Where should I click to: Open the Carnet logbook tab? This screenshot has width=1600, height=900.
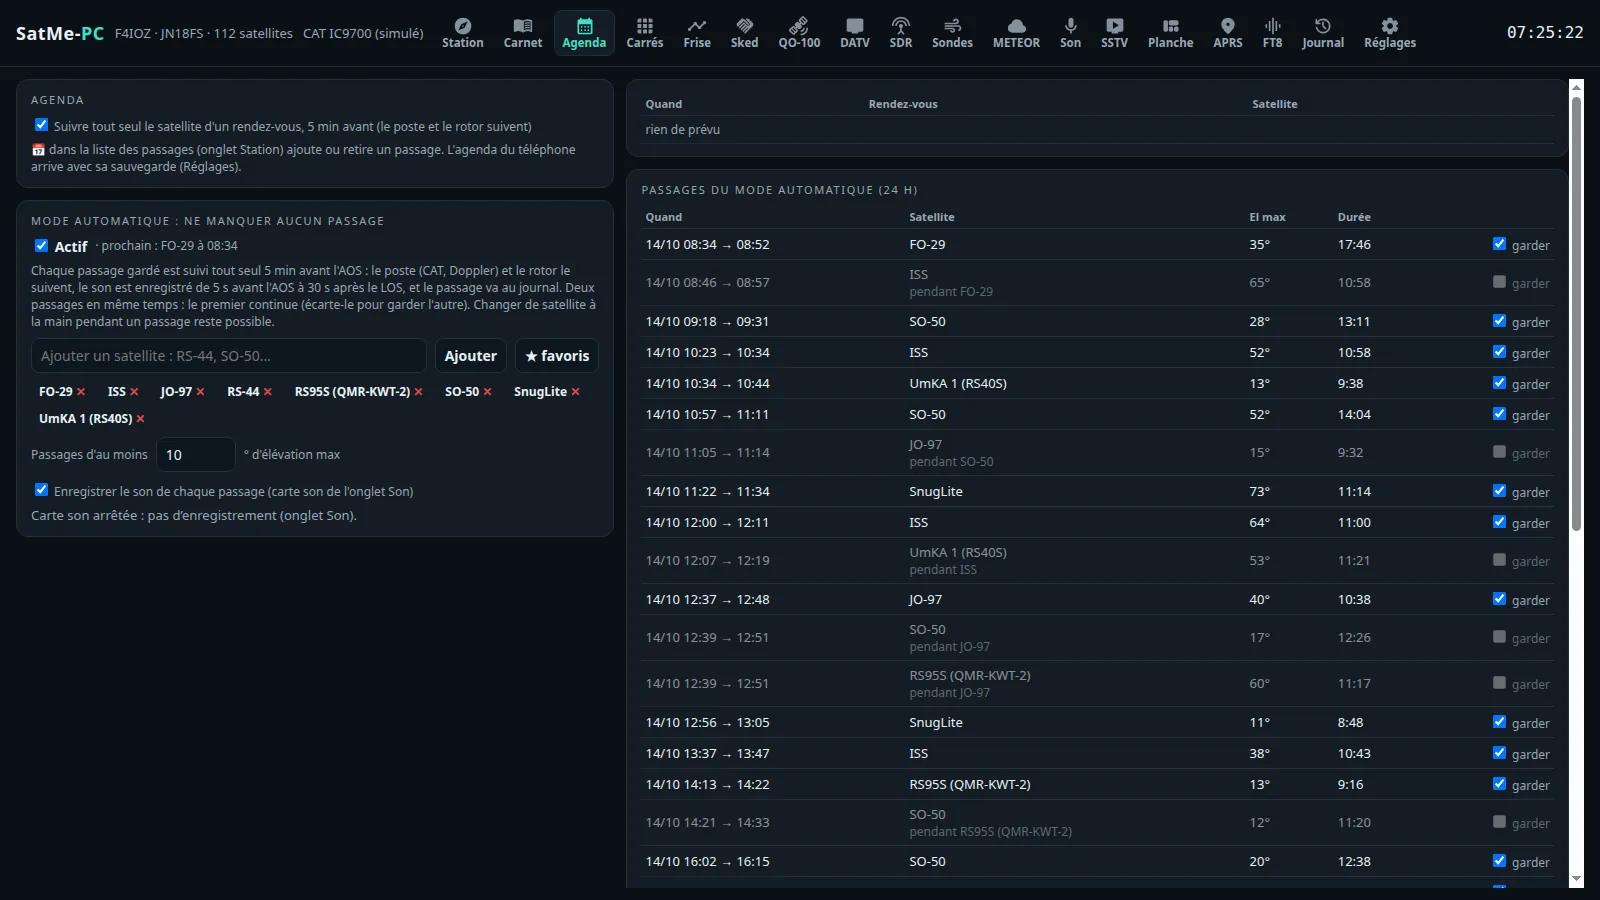click(522, 33)
